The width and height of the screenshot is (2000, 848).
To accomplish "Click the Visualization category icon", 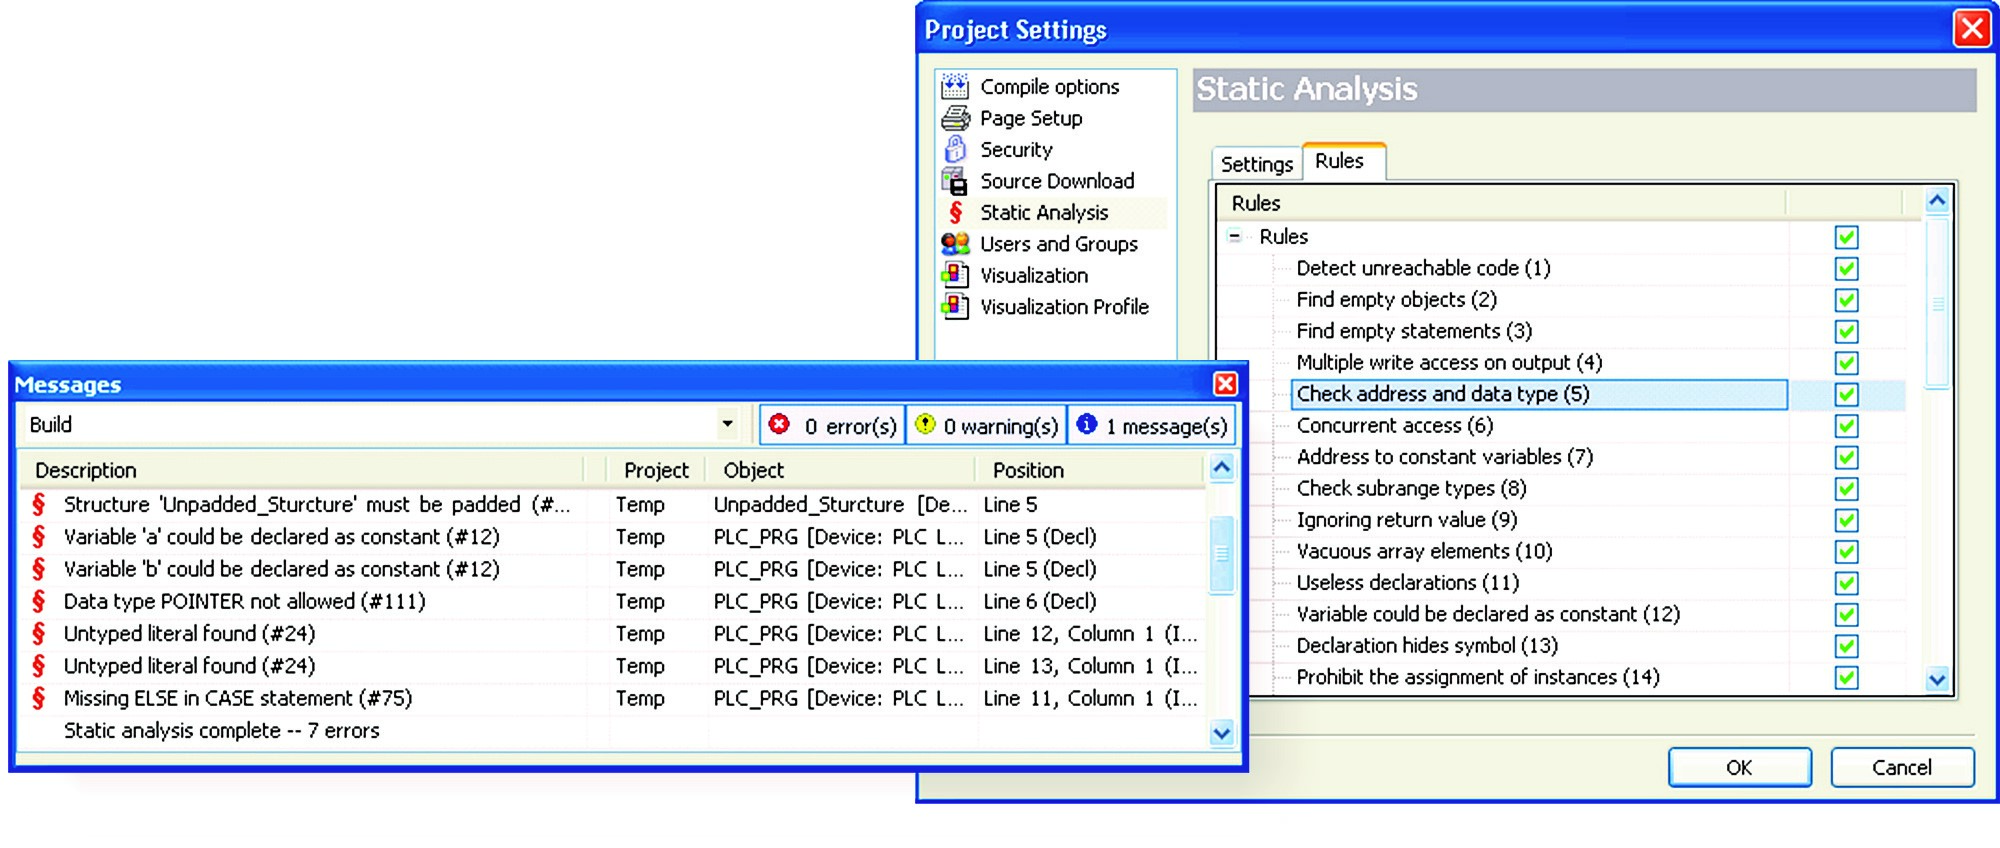I will pos(955,275).
